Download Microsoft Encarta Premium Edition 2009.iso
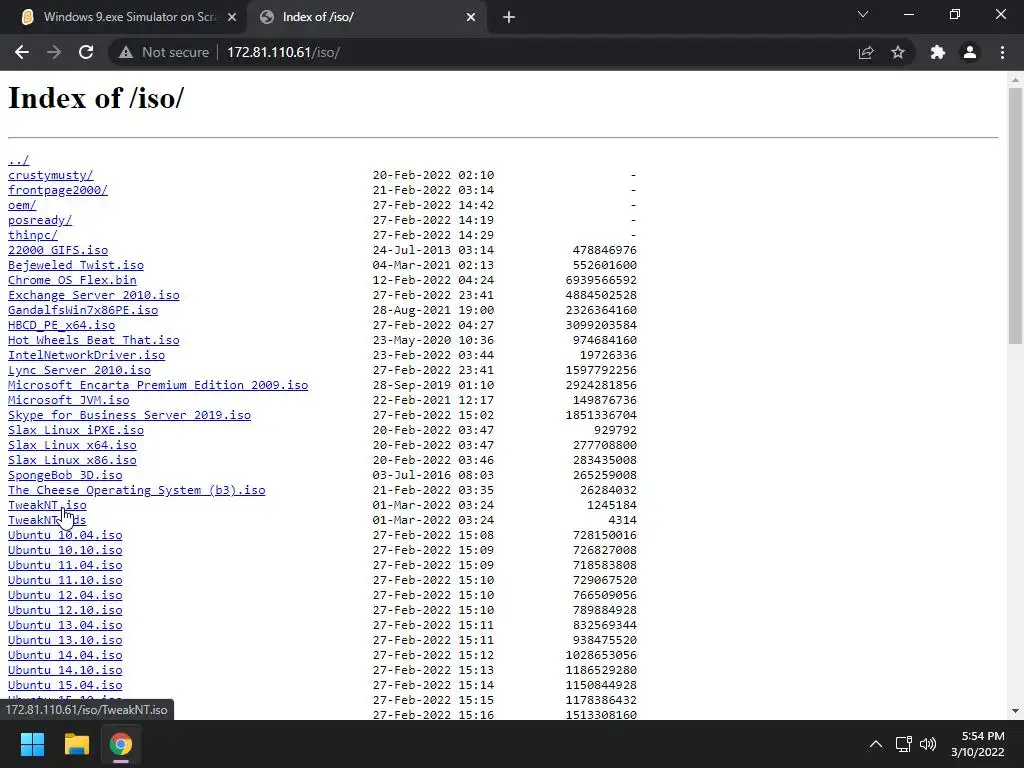The height and width of the screenshot is (768, 1024). tap(158, 385)
